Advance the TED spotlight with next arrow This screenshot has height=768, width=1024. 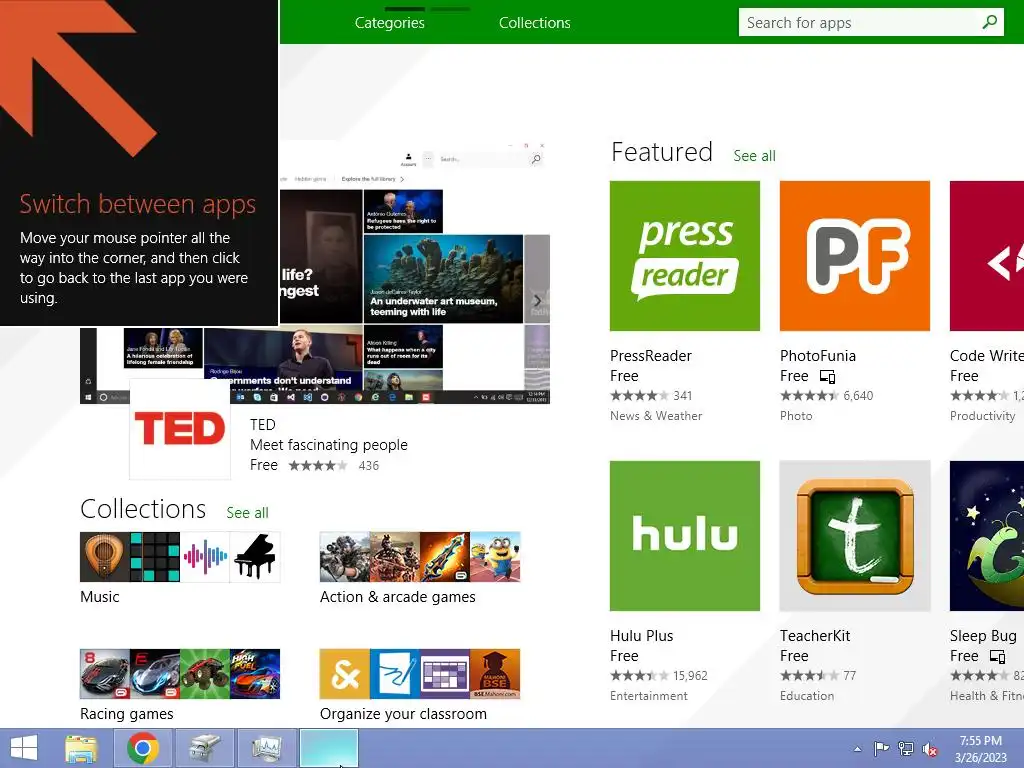coord(537,300)
